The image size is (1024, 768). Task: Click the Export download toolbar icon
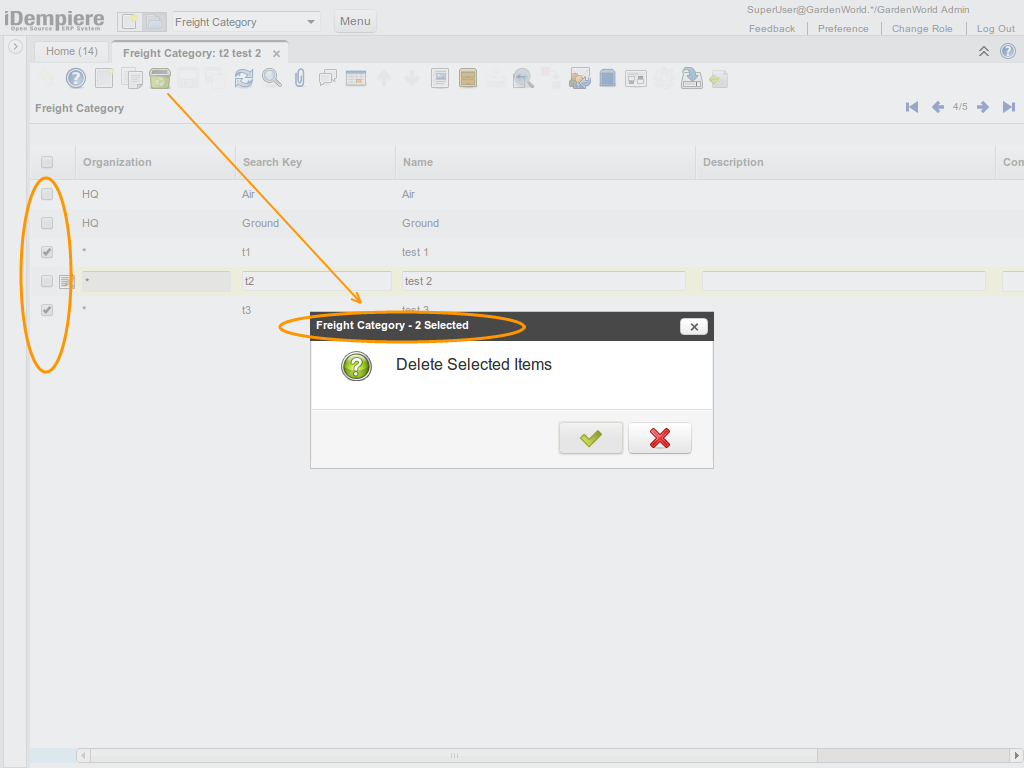click(691, 78)
